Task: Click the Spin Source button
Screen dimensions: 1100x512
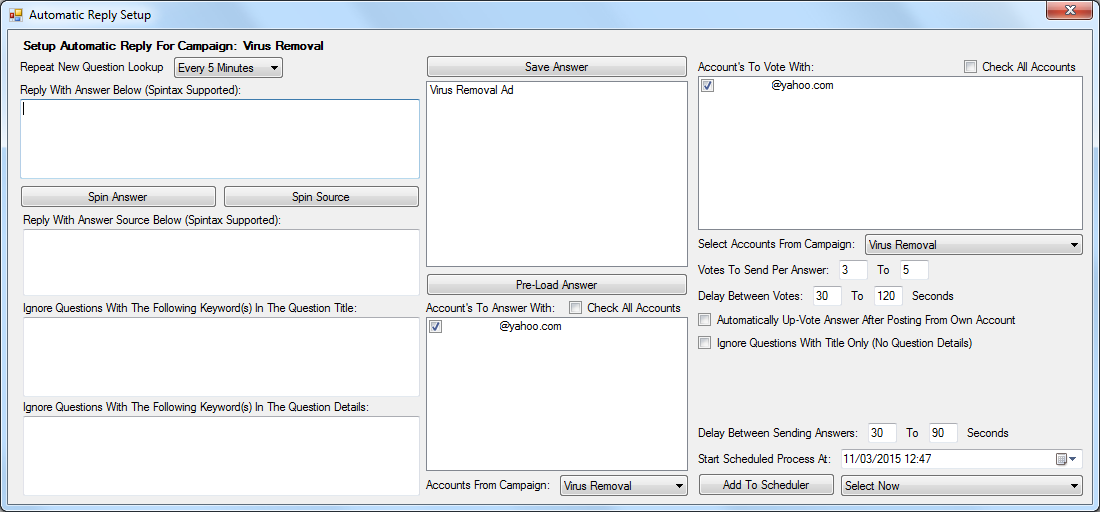Action: (321, 197)
